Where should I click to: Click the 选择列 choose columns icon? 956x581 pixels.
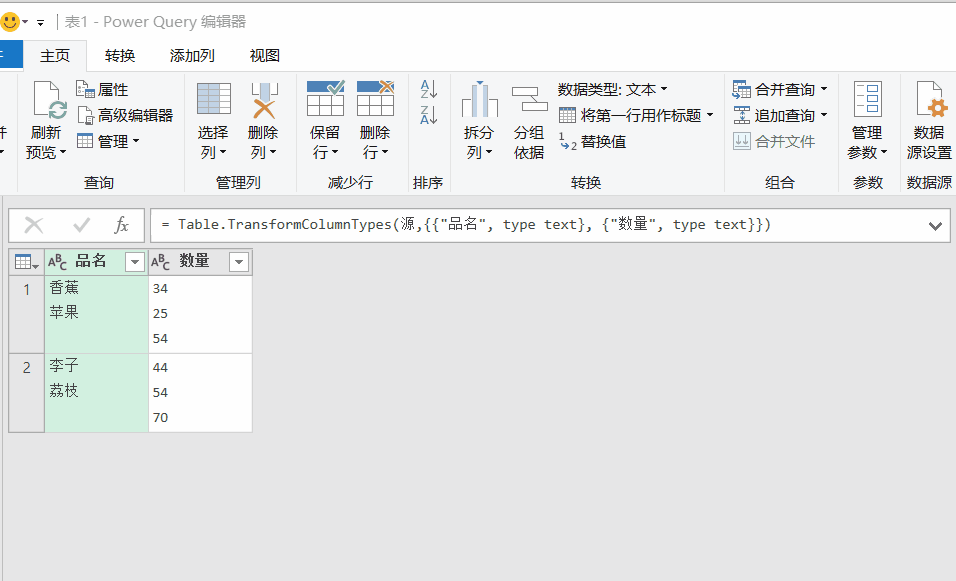coord(214,99)
